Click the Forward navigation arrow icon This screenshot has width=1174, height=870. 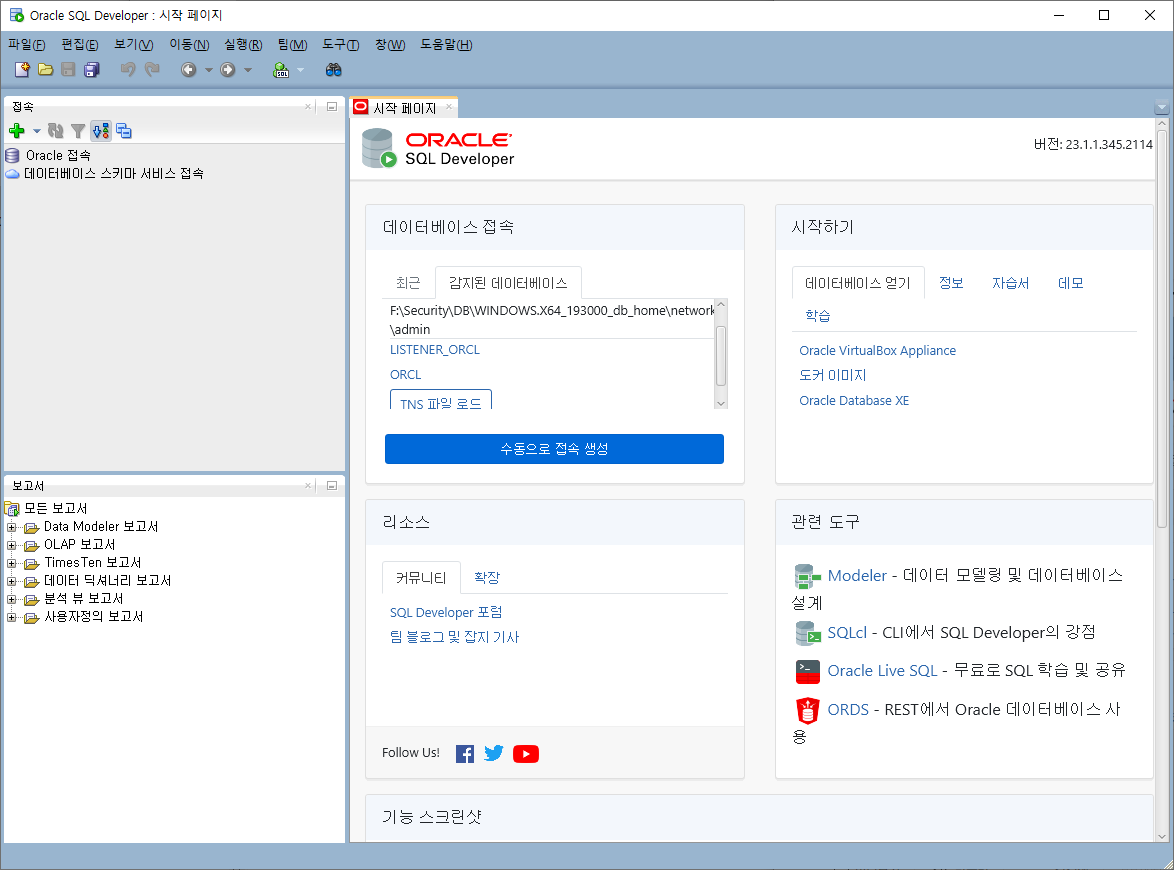point(228,70)
